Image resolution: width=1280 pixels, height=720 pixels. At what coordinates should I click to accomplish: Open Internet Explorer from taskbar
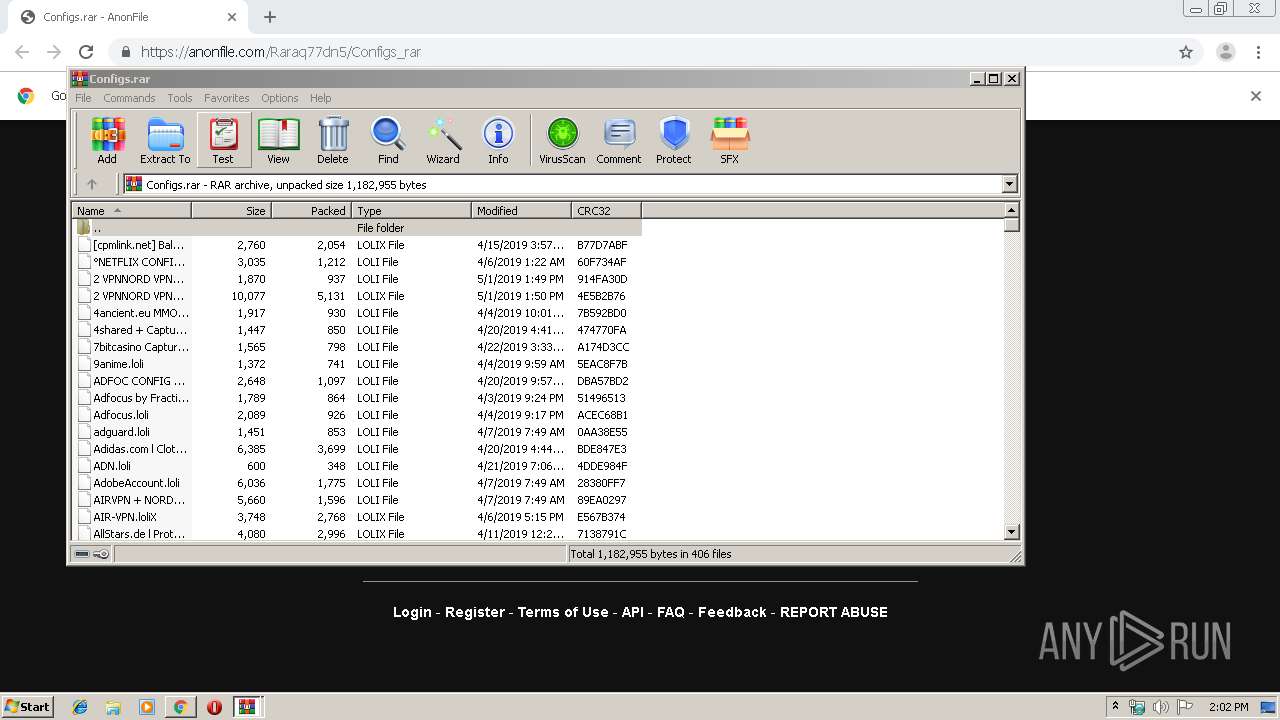(x=80, y=707)
